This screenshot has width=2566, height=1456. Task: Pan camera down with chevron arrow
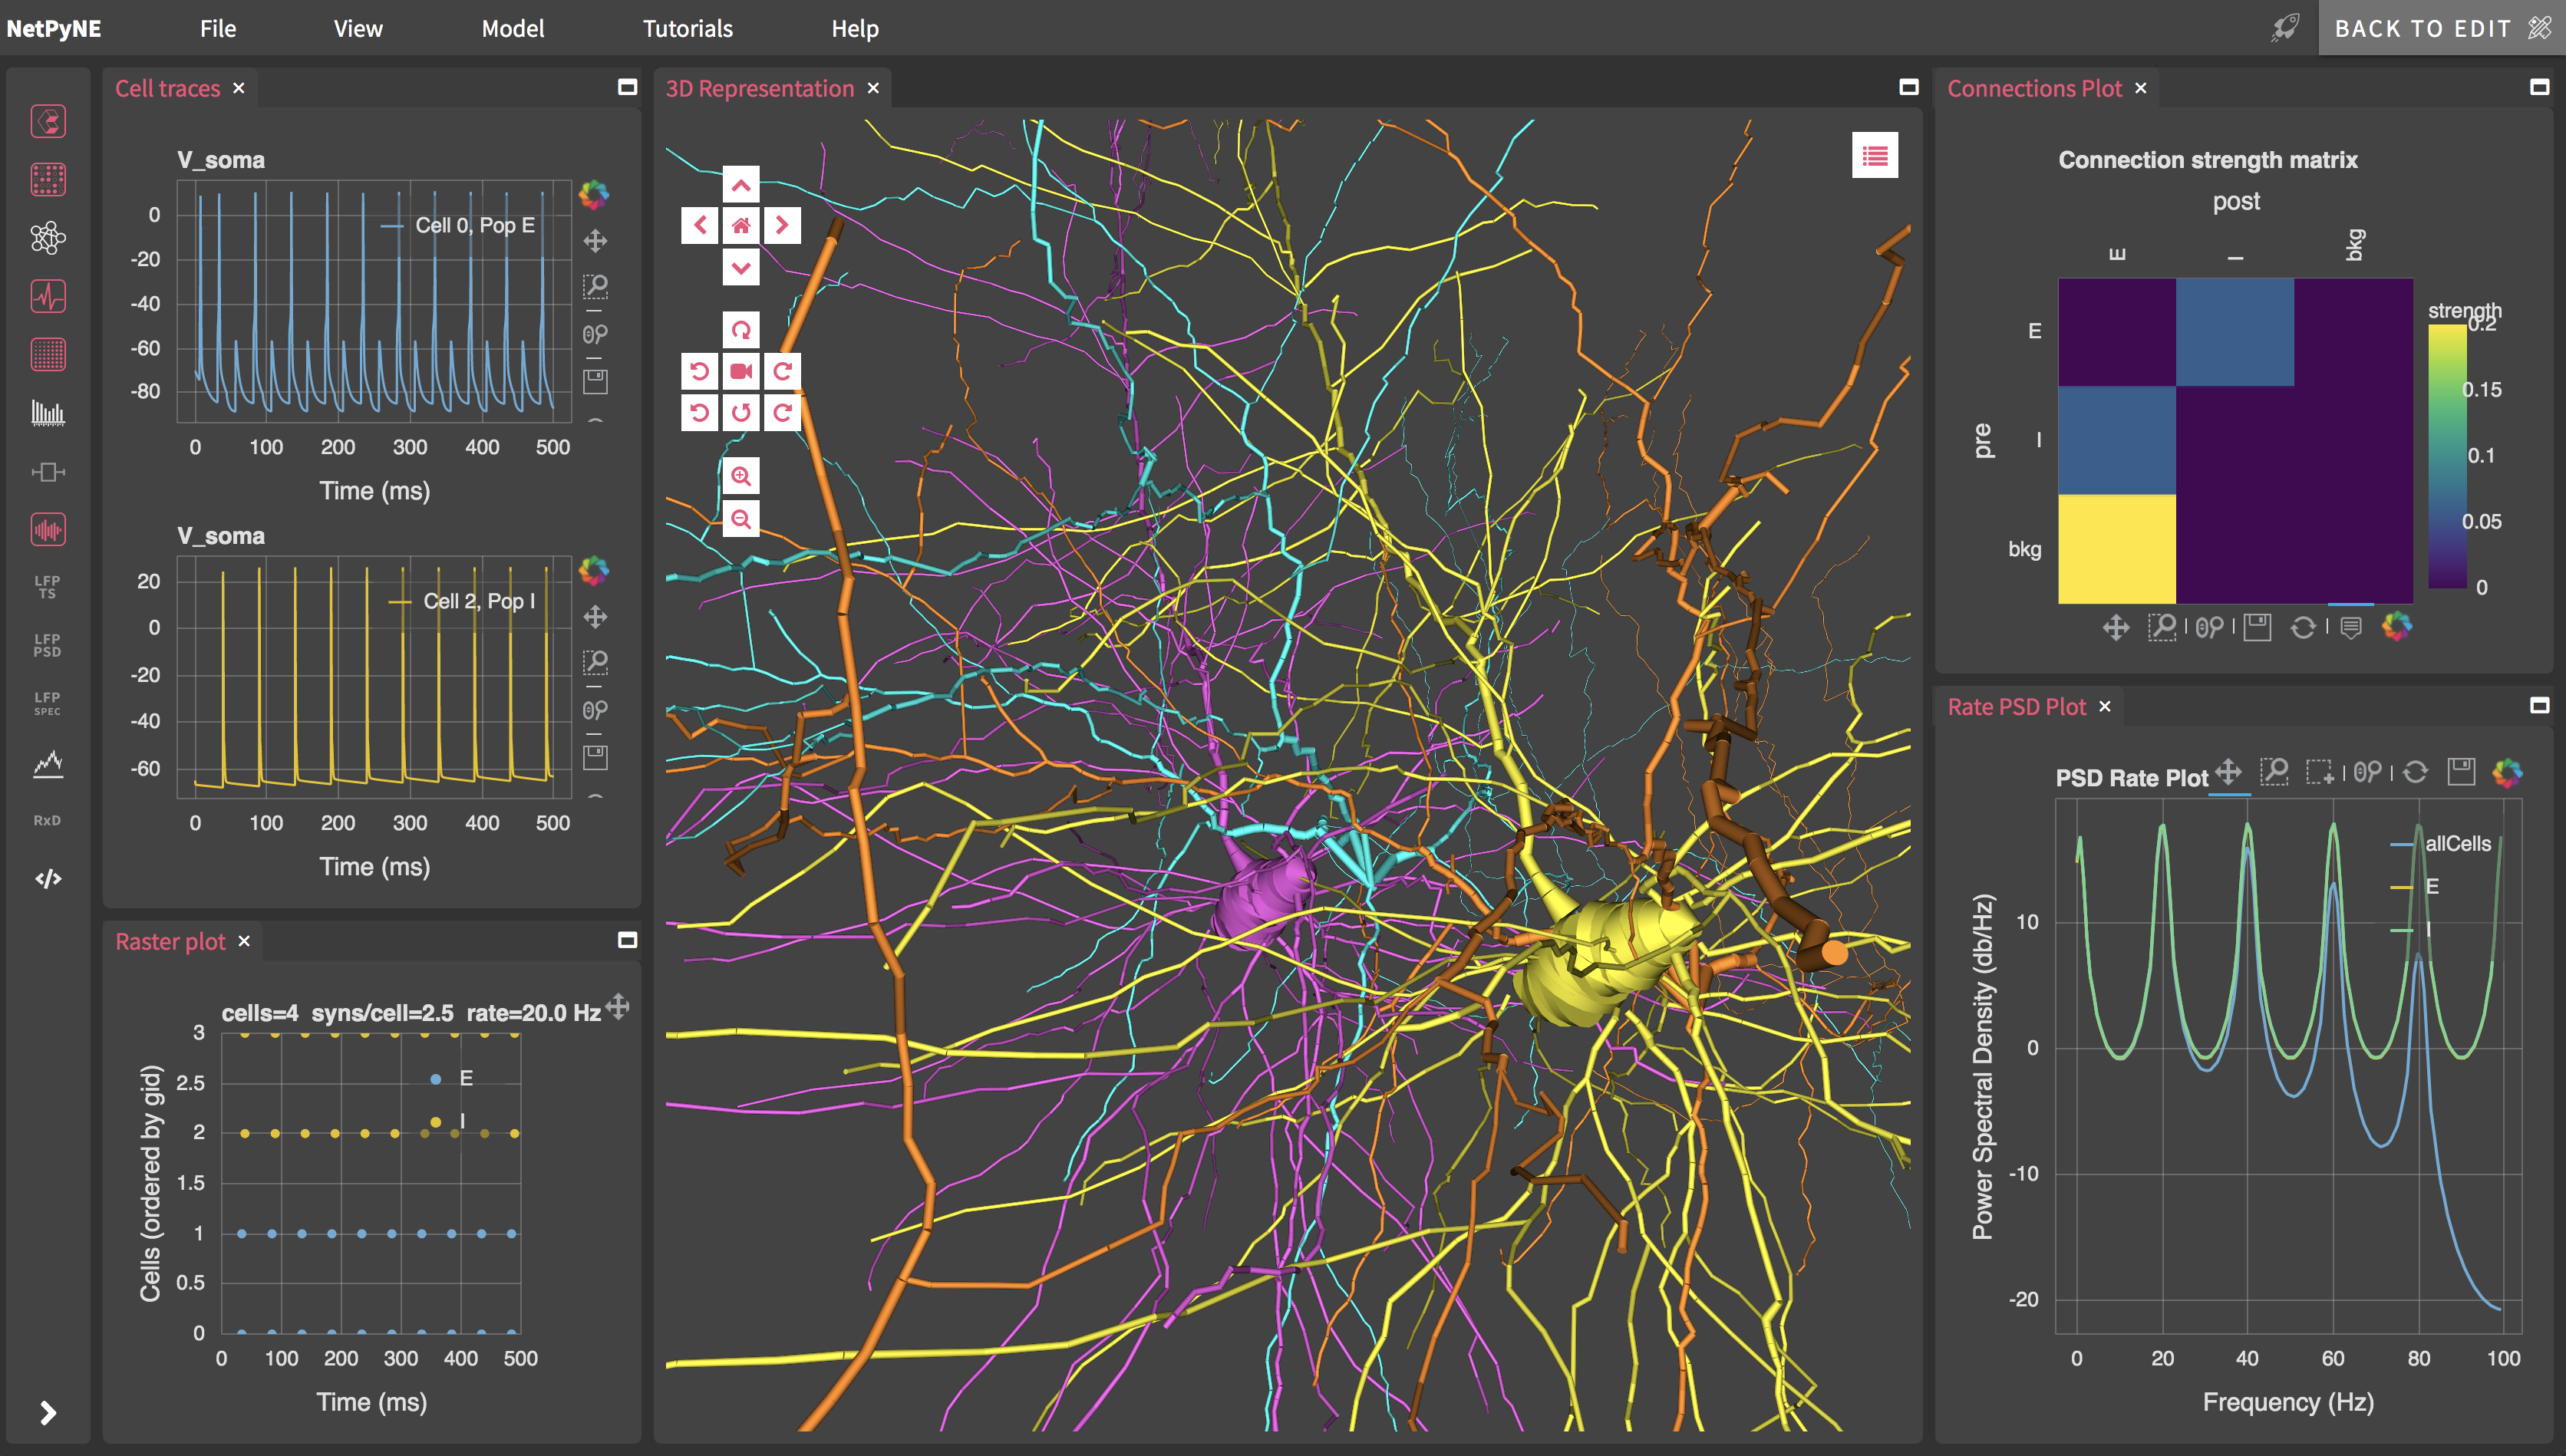pyautogui.click(x=740, y=268)
